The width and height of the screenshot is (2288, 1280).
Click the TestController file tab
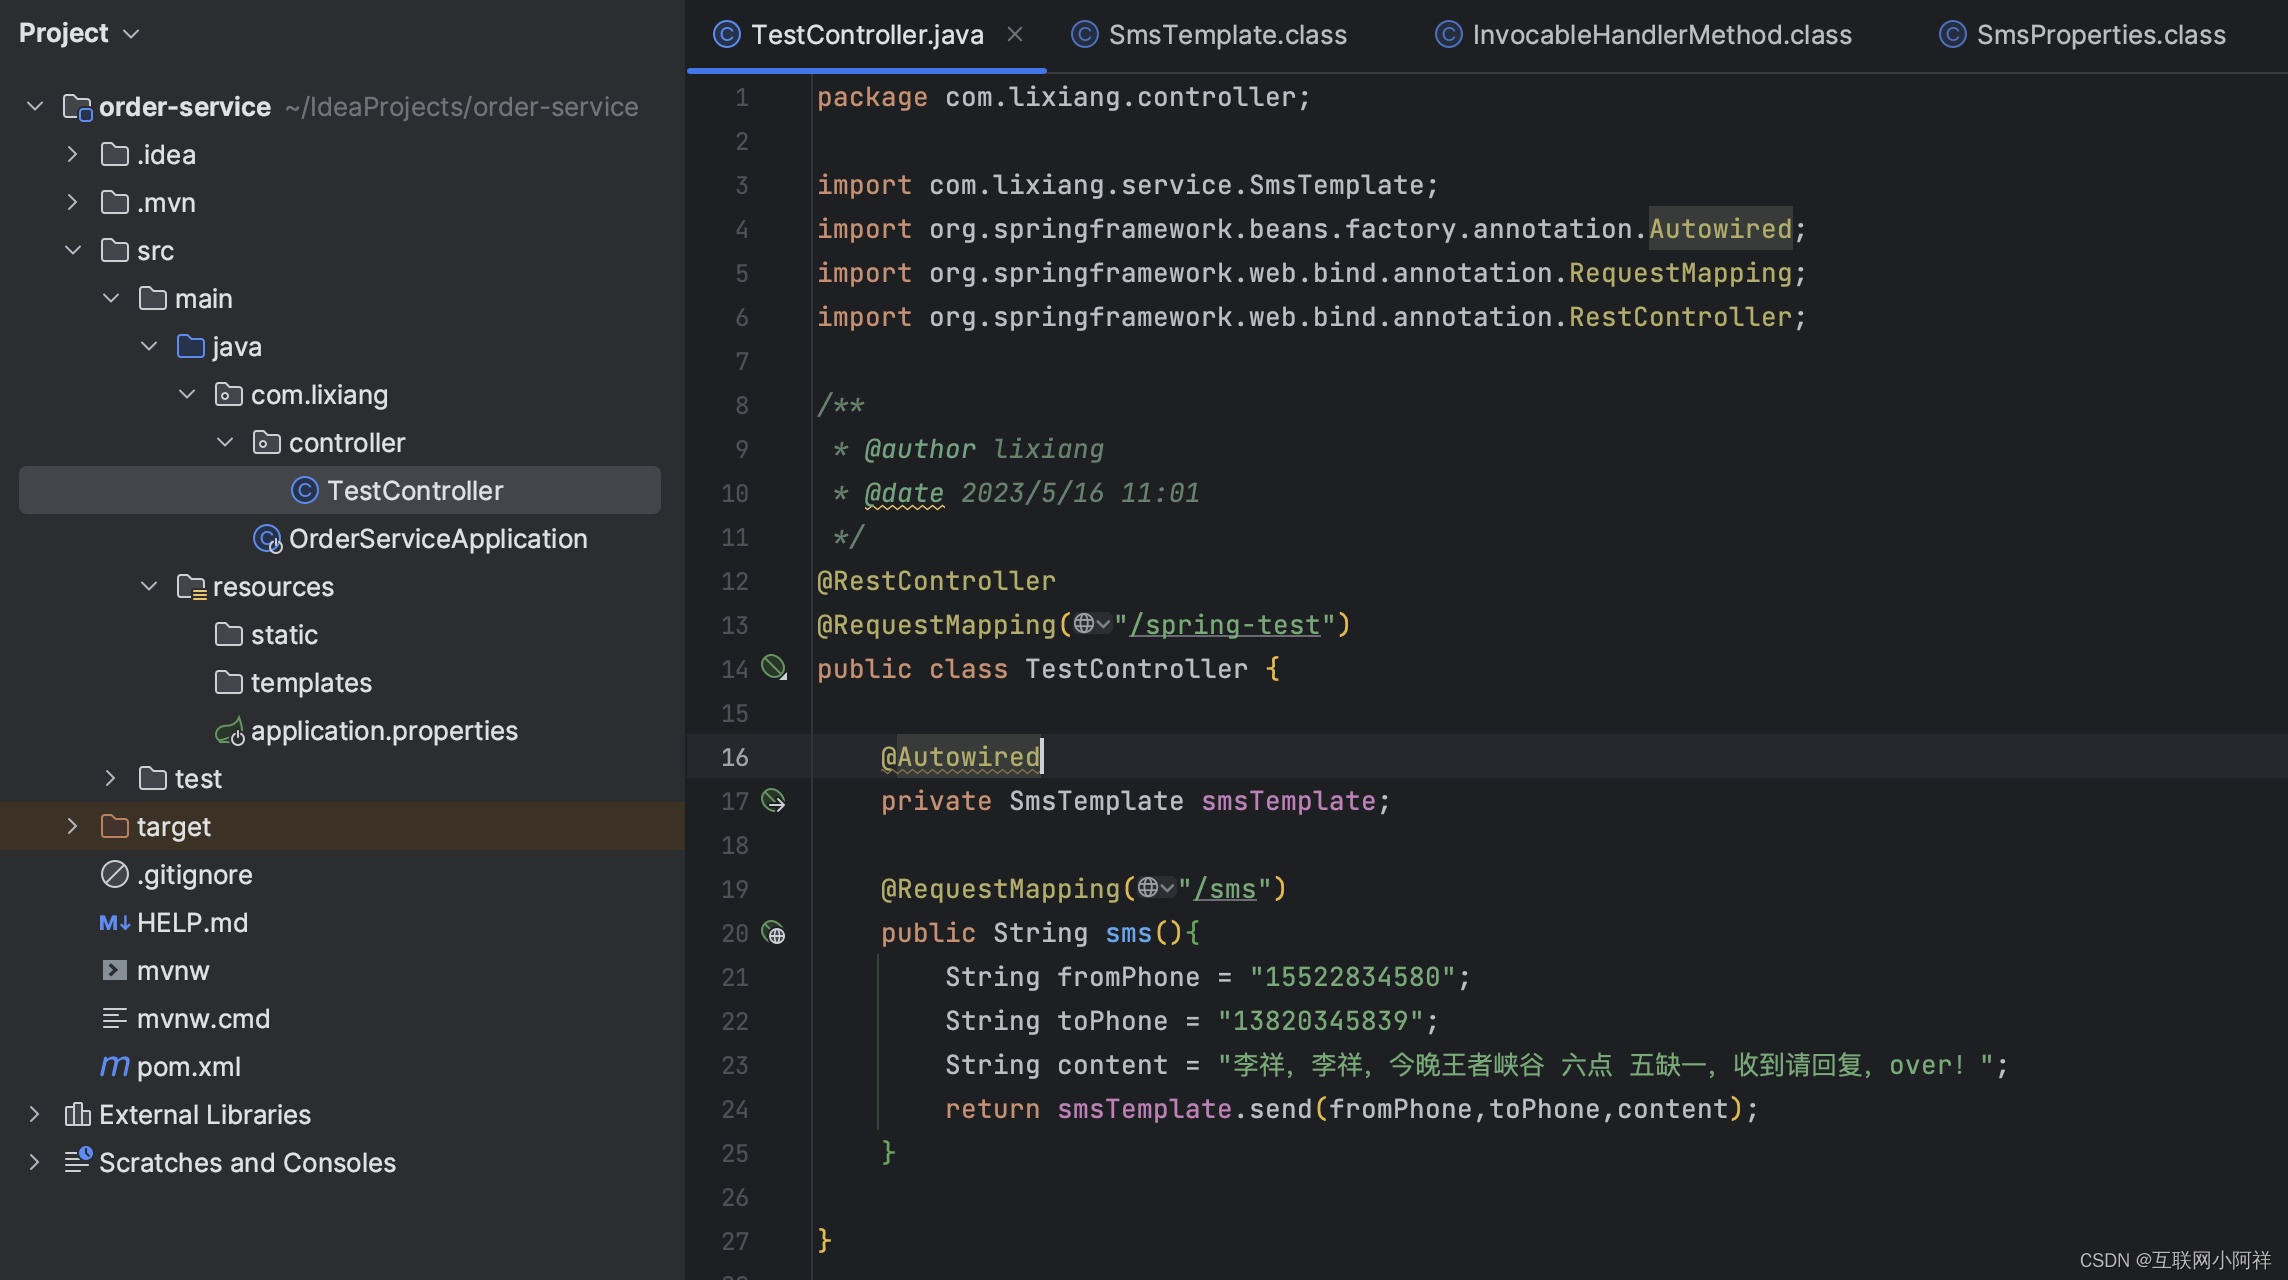pos(864,36)
